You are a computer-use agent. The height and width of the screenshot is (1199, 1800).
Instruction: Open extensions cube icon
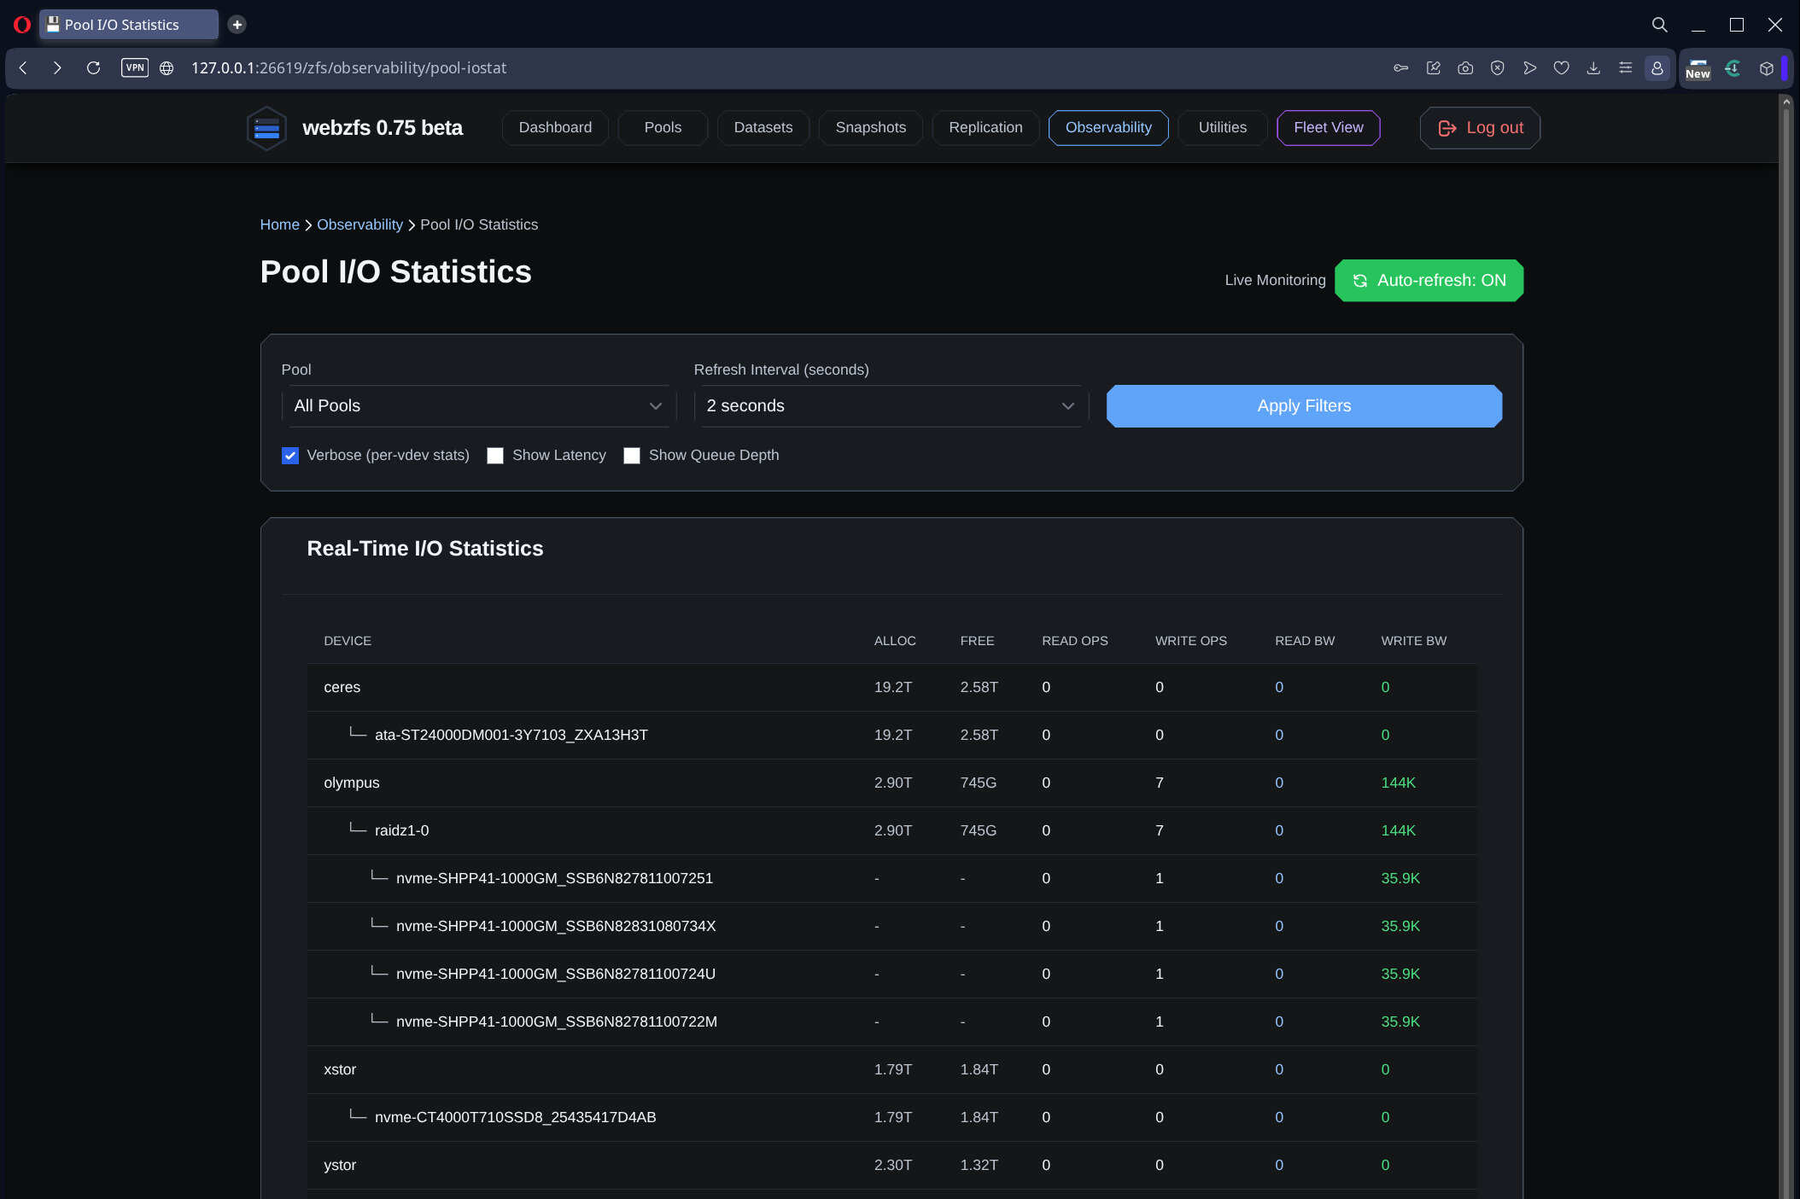point(1766,68)
